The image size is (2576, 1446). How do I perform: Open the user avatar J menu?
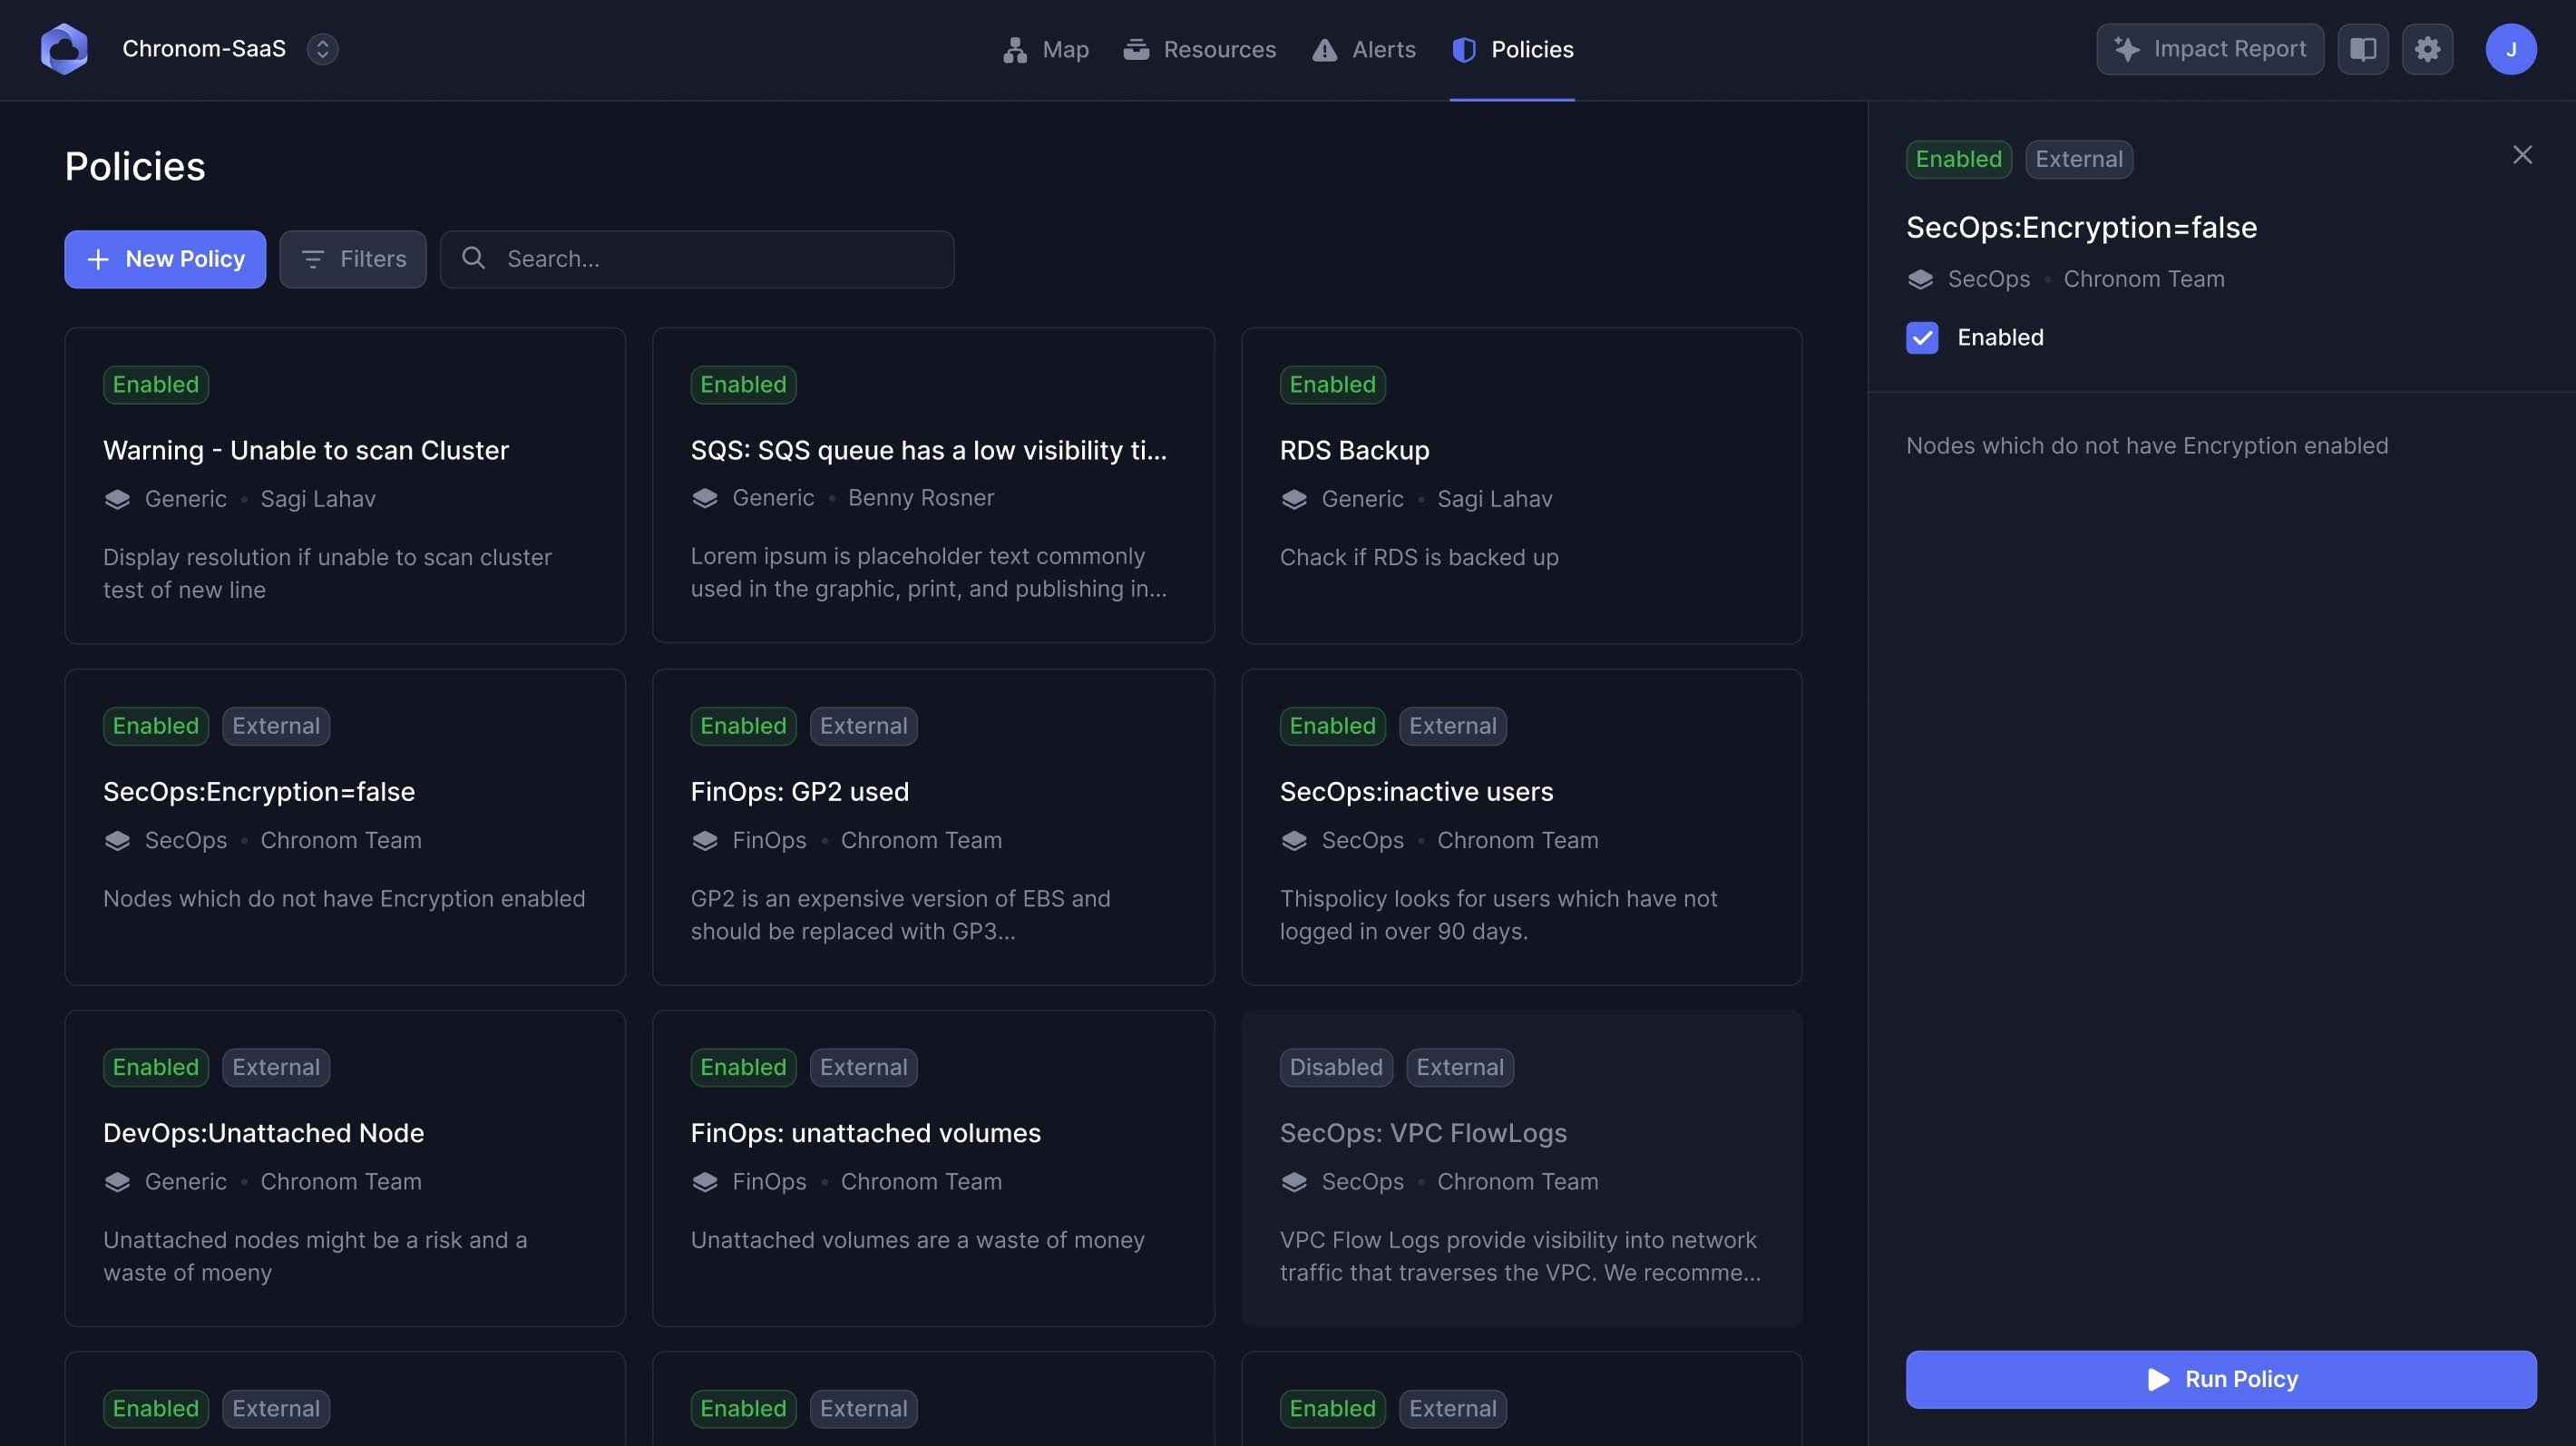click(x=2510, y=49)
